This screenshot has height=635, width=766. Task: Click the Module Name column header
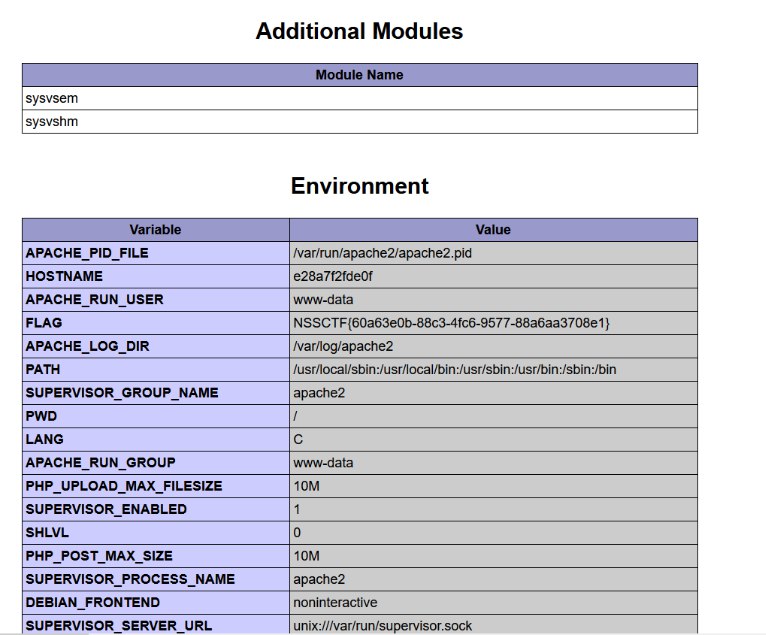pos(359,75)
